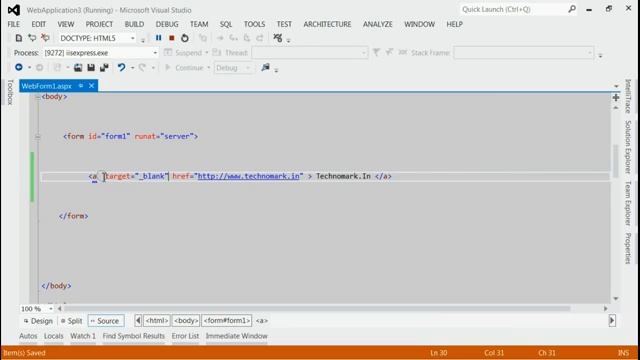This screenshot has height=360, width=640.
Task: Open the Thread combo box
Action: [x=310, y=53]
